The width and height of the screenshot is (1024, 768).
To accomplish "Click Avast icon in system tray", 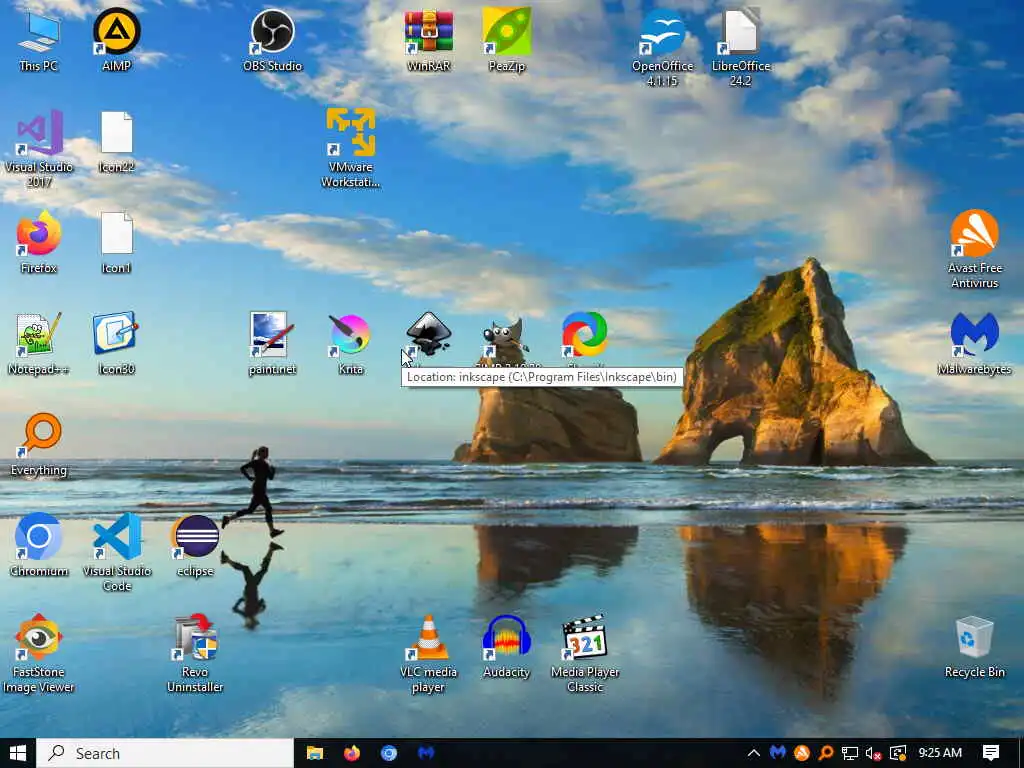I will [801, 753].
